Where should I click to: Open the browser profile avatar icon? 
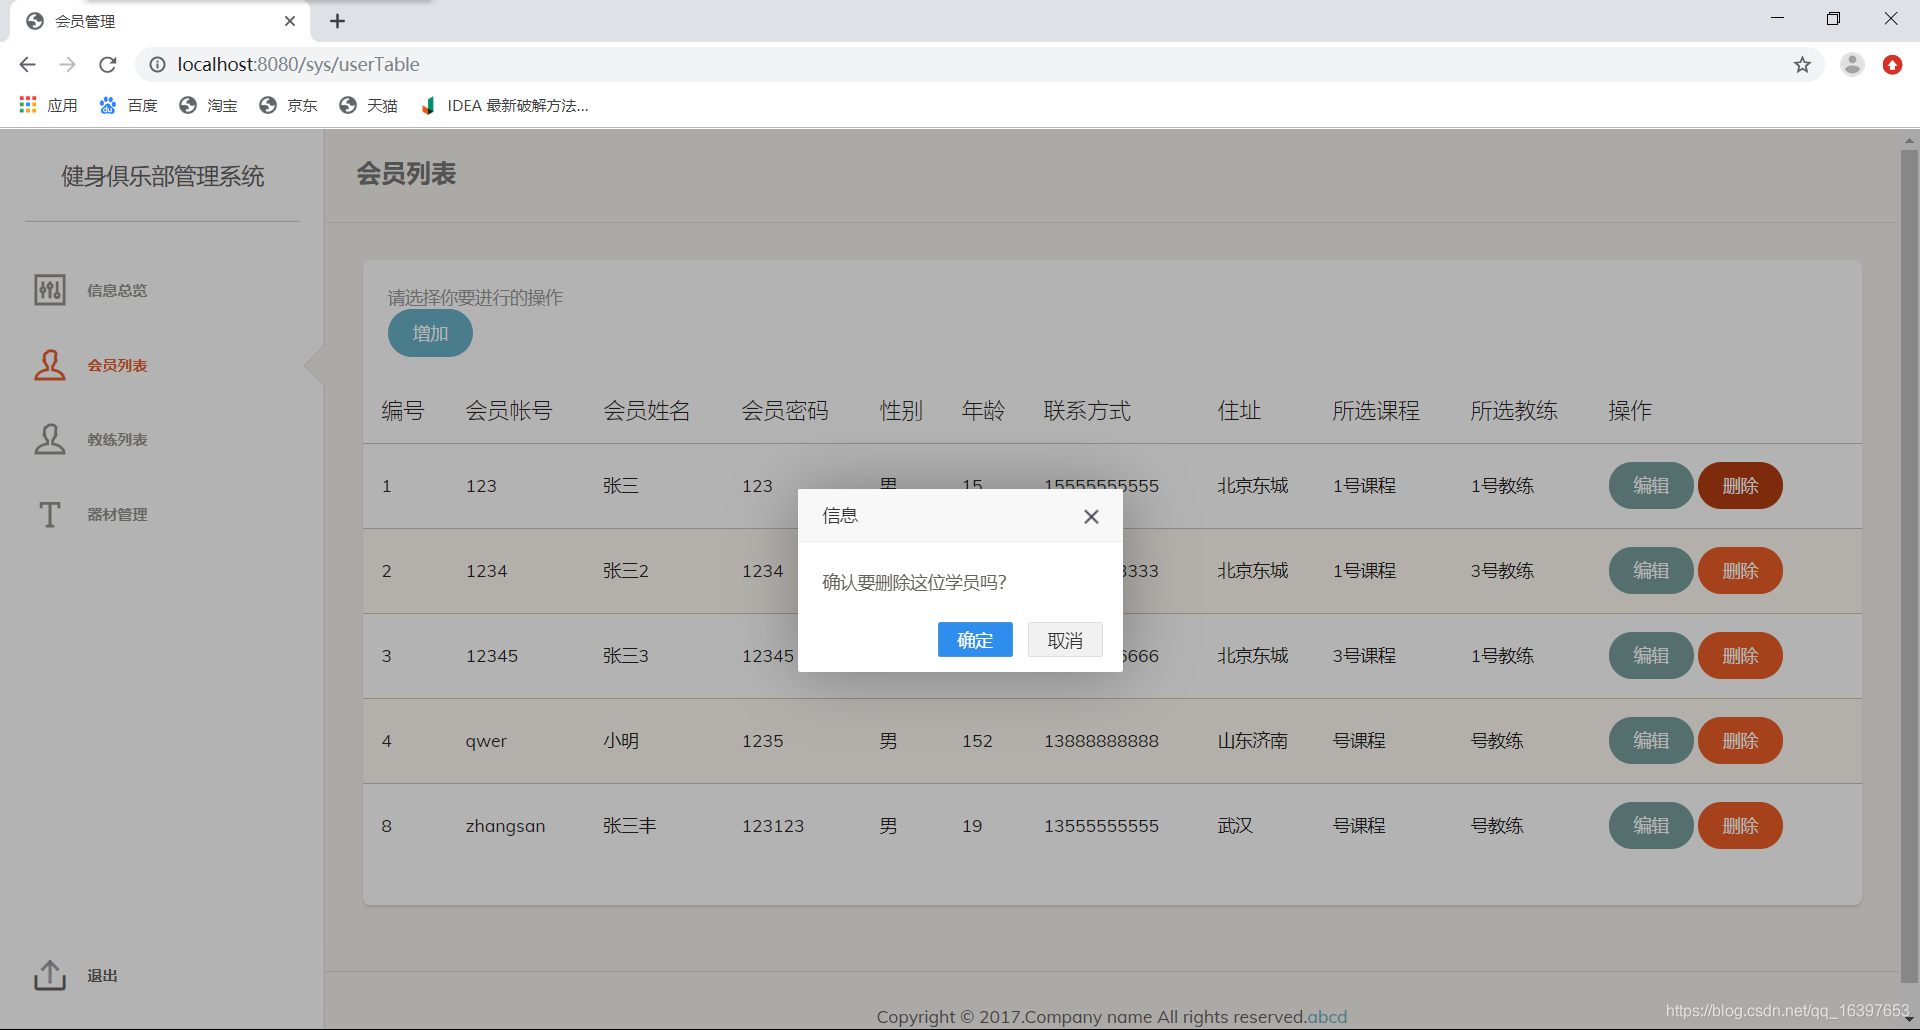(x=1852, y=64)
